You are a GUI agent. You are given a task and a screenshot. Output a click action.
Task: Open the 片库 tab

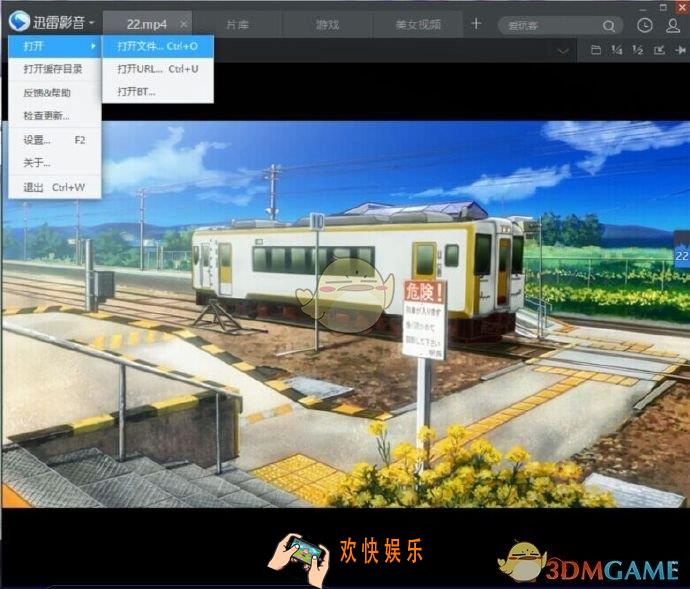[238, 24]
